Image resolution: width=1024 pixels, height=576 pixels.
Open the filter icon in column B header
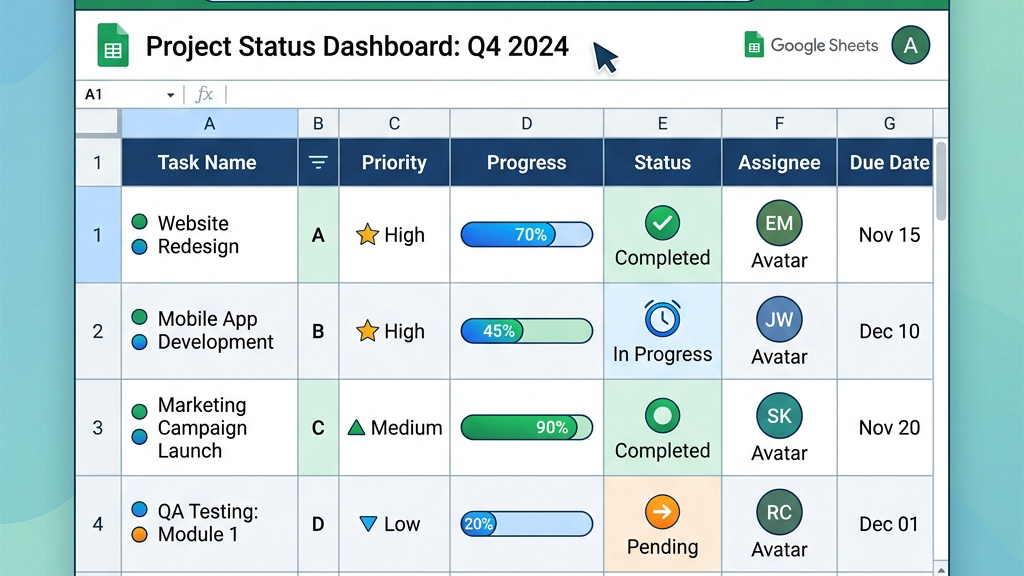318,162
